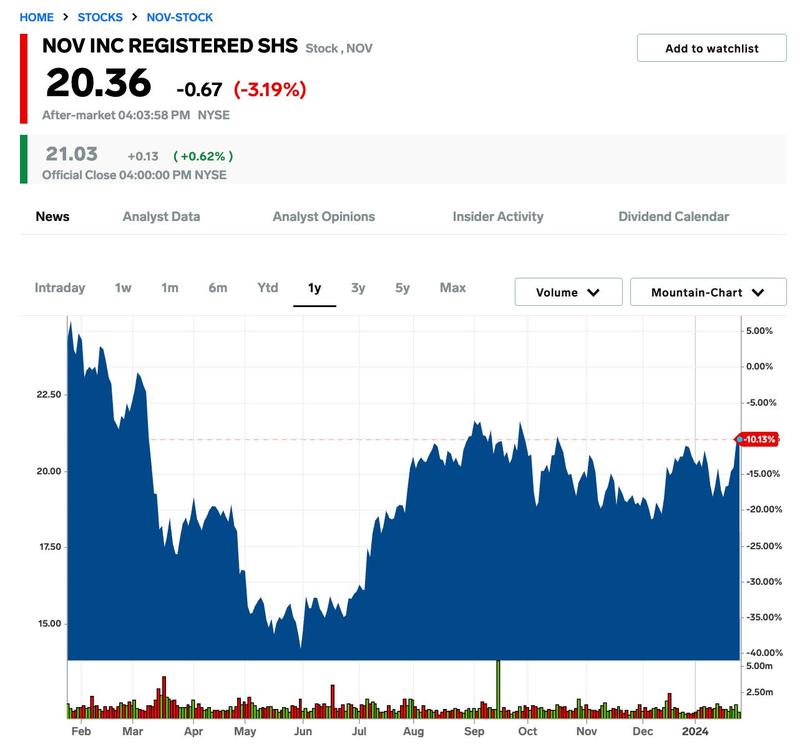Viewport: 800px width, 749px height.
Task: Click the Mountain-Chart chevron arrow
Action: click(758, 292)
